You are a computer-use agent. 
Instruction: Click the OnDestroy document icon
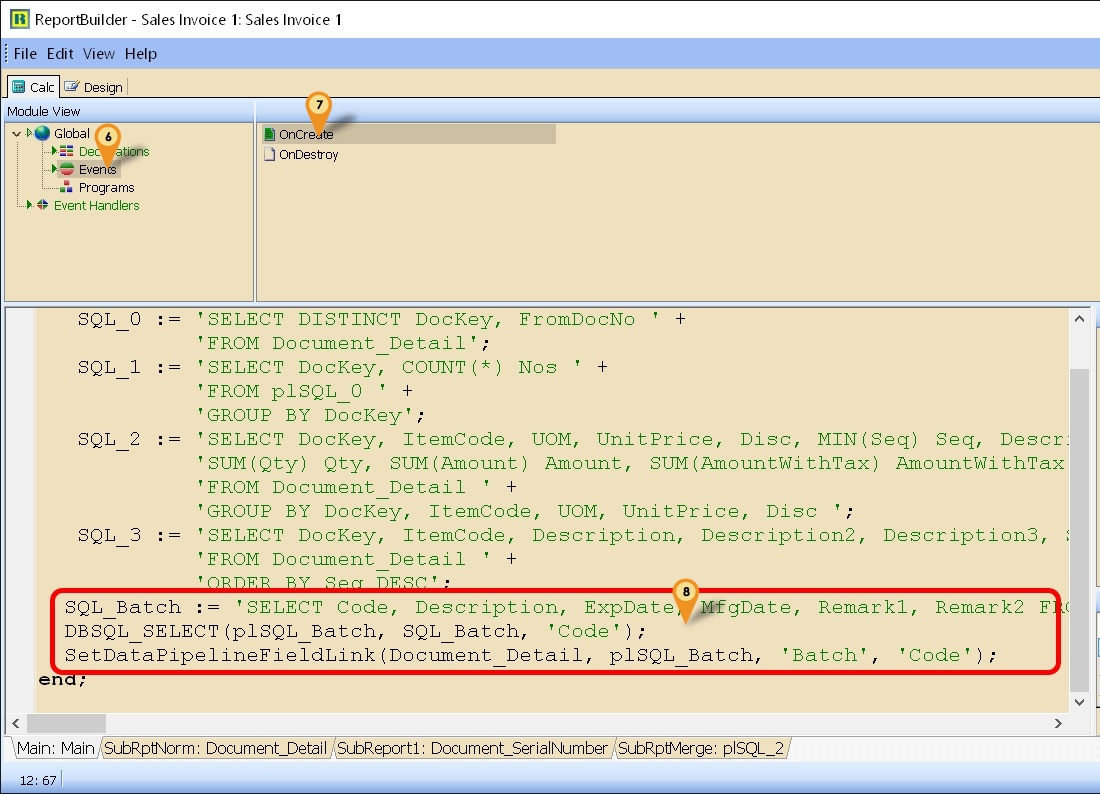pos(267,154)
